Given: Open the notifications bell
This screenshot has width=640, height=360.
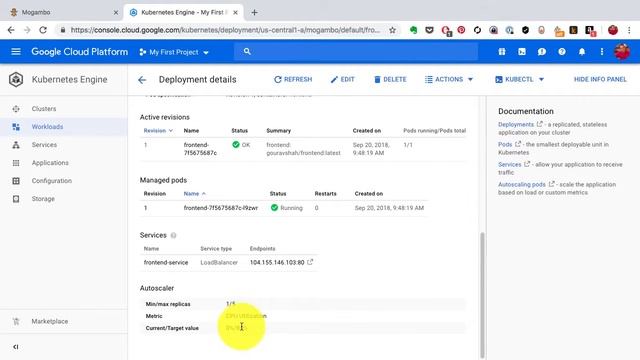Looking at the screenshot, I should tap(582, 52).
